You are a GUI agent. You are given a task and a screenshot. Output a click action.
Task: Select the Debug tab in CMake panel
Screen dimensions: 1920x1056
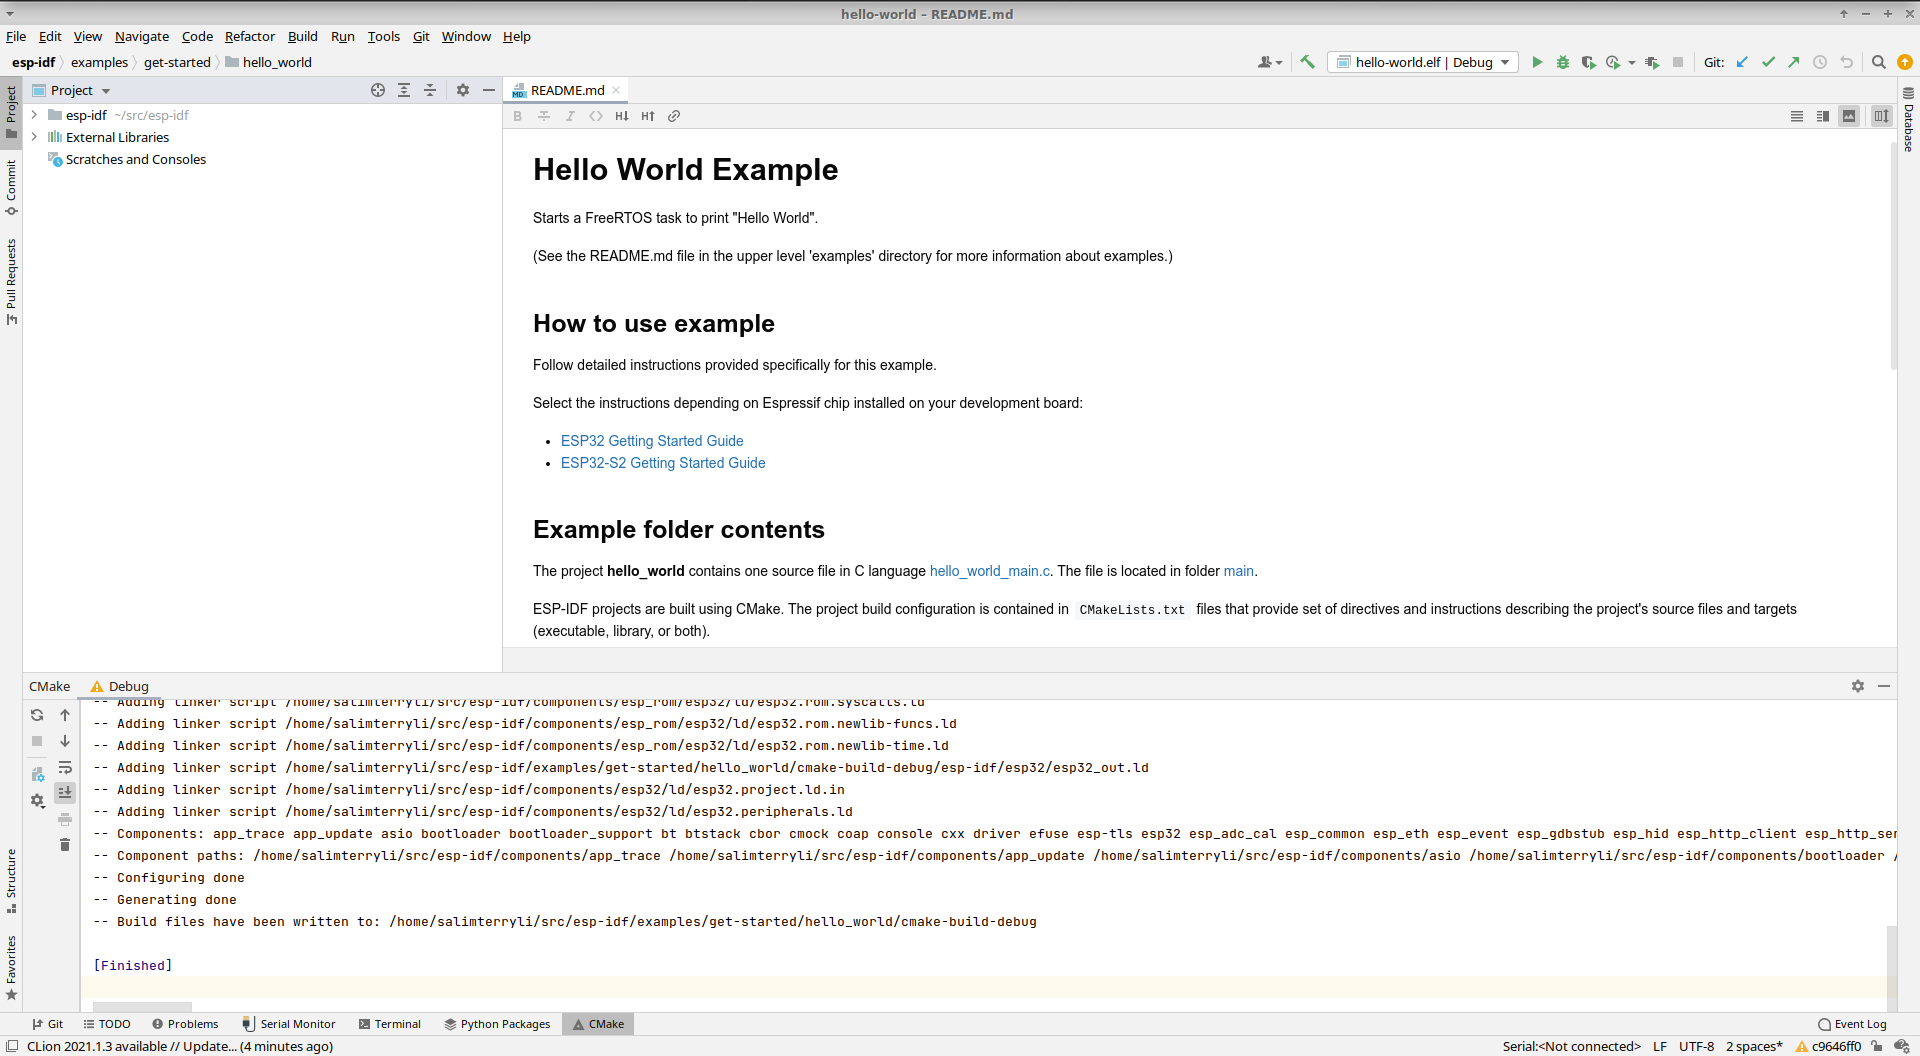click(x=119, y=686)
